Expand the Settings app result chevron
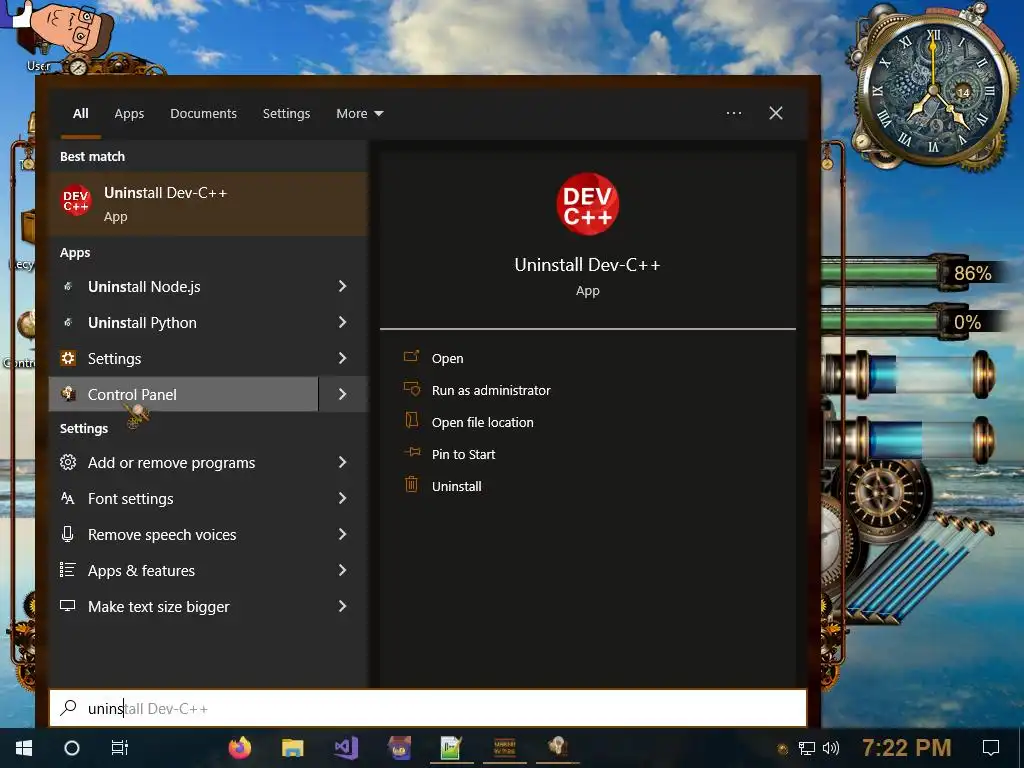 (343, 358)
